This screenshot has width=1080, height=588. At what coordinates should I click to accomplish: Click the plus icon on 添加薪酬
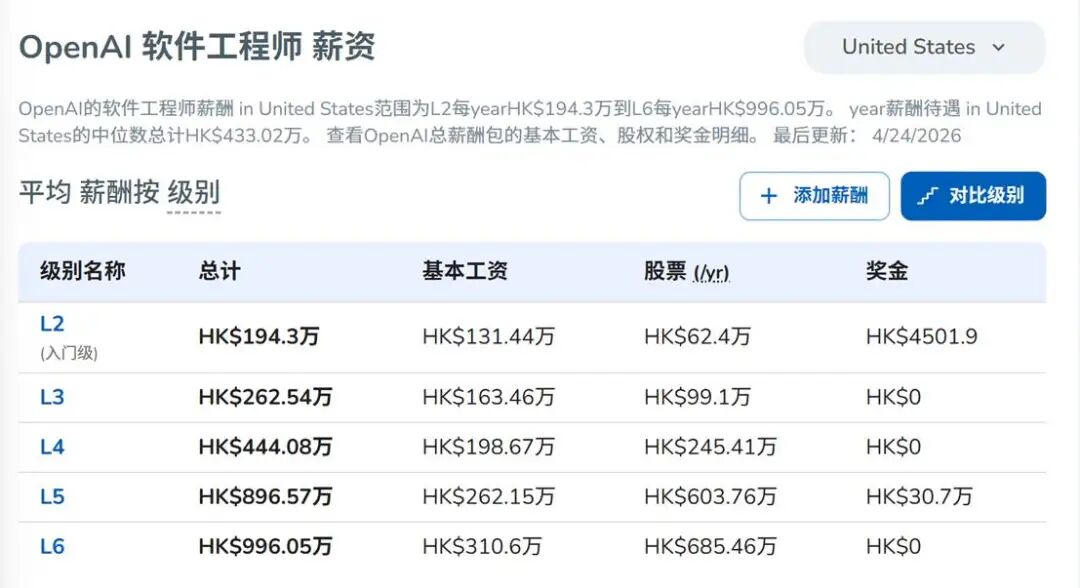click(x=768, y=196)
